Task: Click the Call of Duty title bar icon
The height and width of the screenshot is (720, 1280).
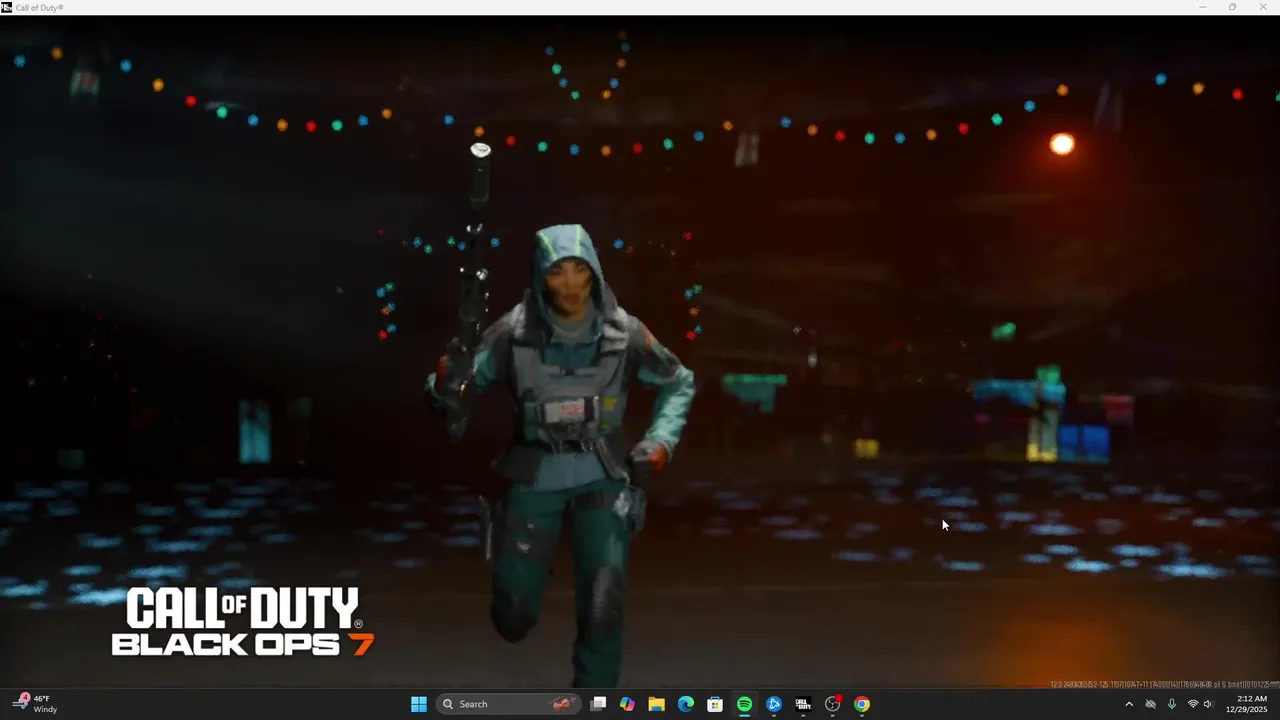Action: (x=6, y=7)
